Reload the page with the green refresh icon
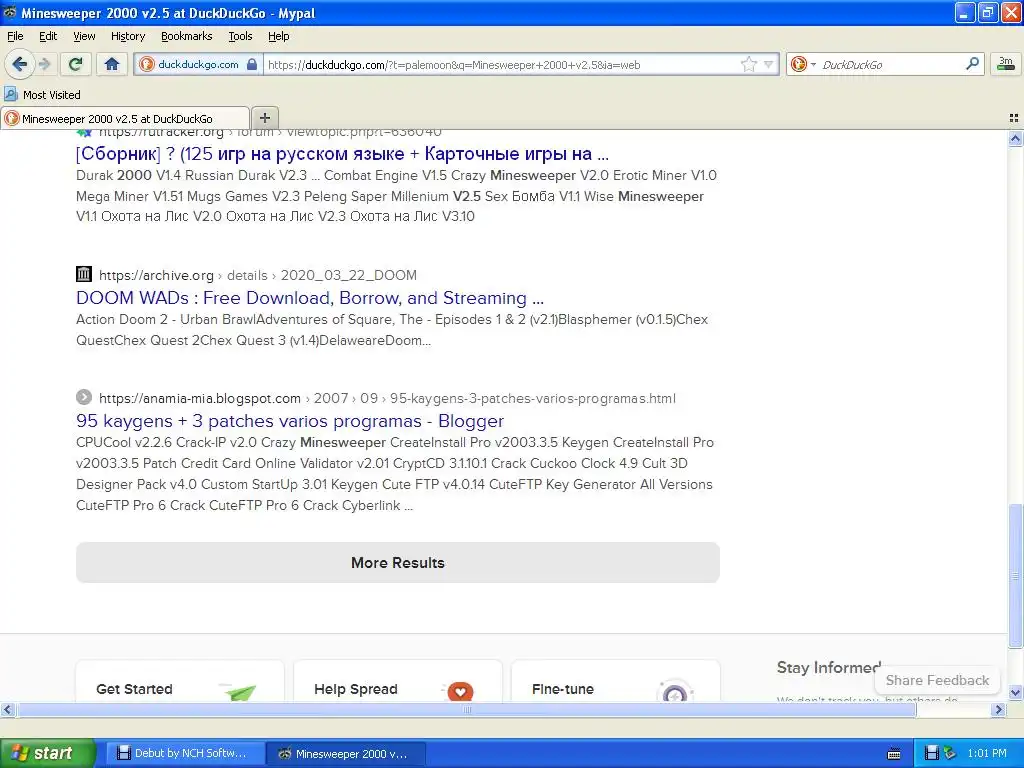The image size is (1024, 768). tap(76, 64)
